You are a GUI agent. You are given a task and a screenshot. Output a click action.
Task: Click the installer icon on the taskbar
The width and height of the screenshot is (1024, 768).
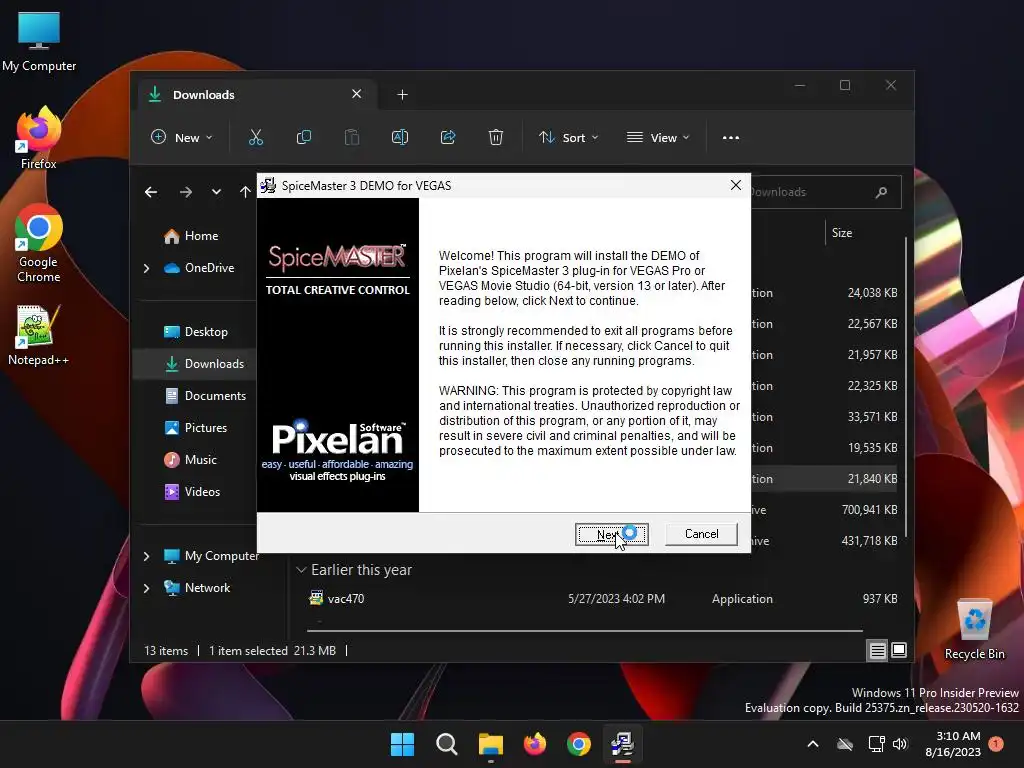(622, 744)
